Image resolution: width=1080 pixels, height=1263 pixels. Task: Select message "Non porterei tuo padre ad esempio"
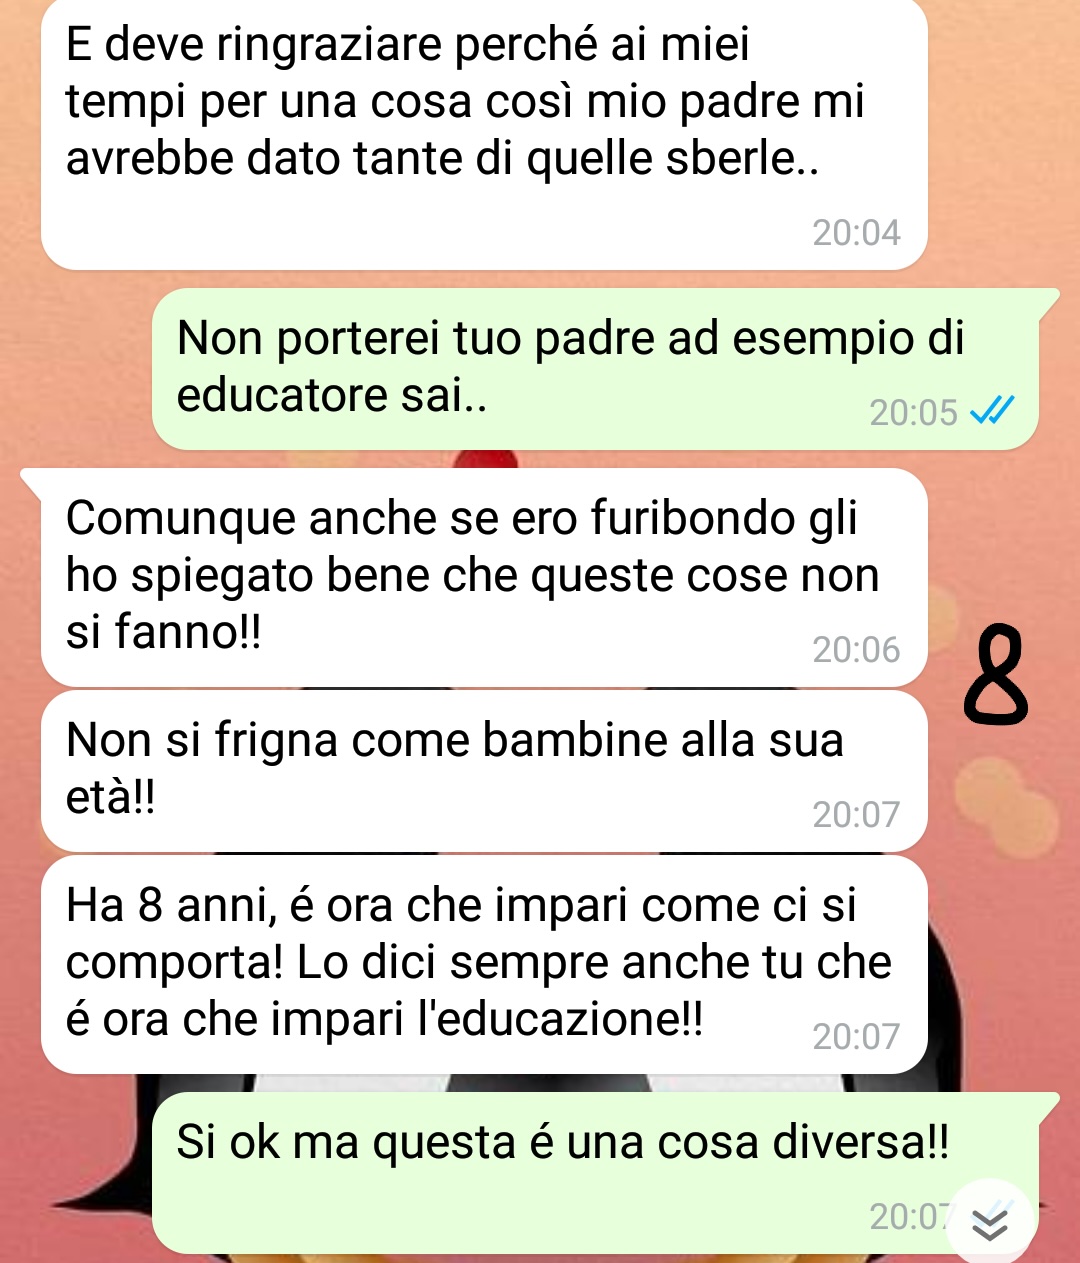(x=595, y=369)
